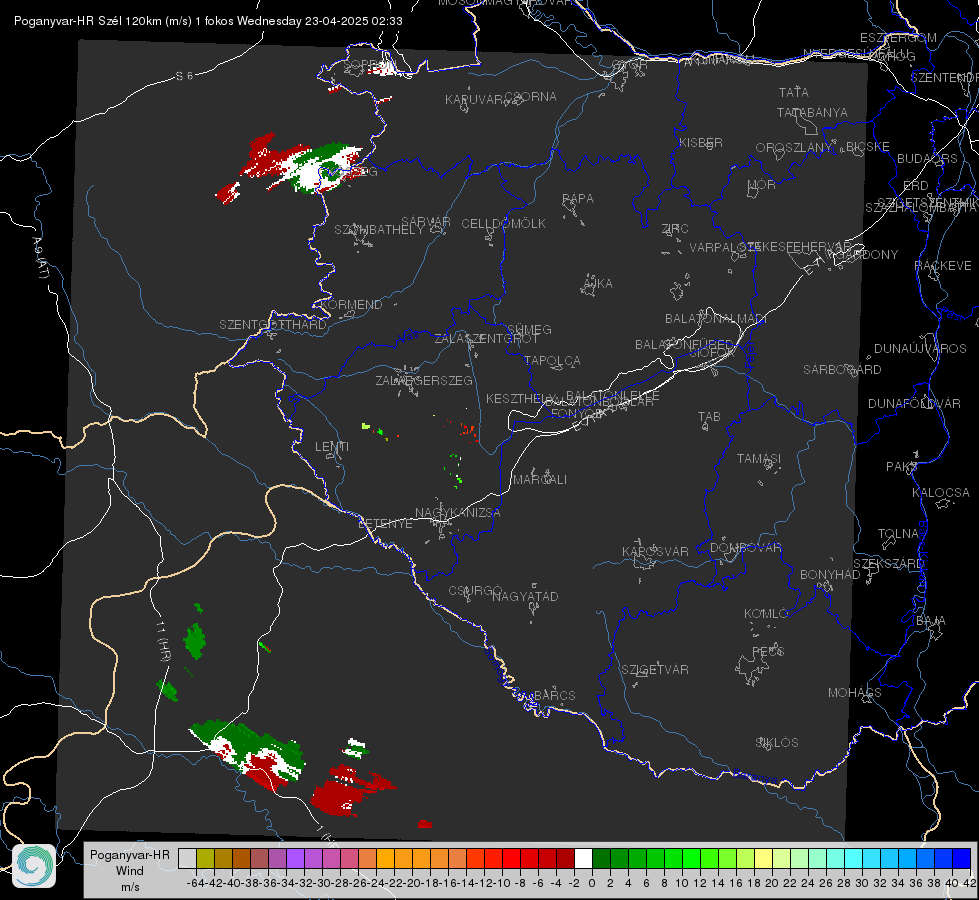Click the MÓR city label
This screenshot has height=900, width=979.
[762, 185]
